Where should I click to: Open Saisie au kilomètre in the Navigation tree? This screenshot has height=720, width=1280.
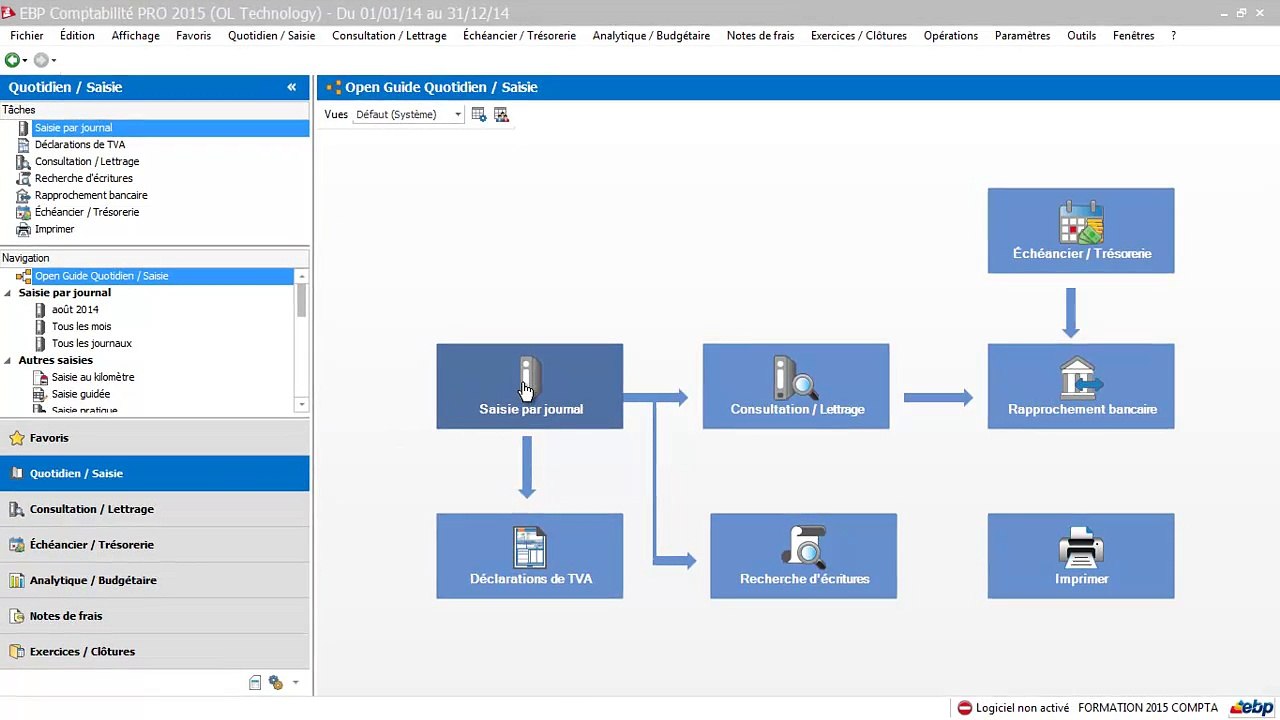[92, 378]
